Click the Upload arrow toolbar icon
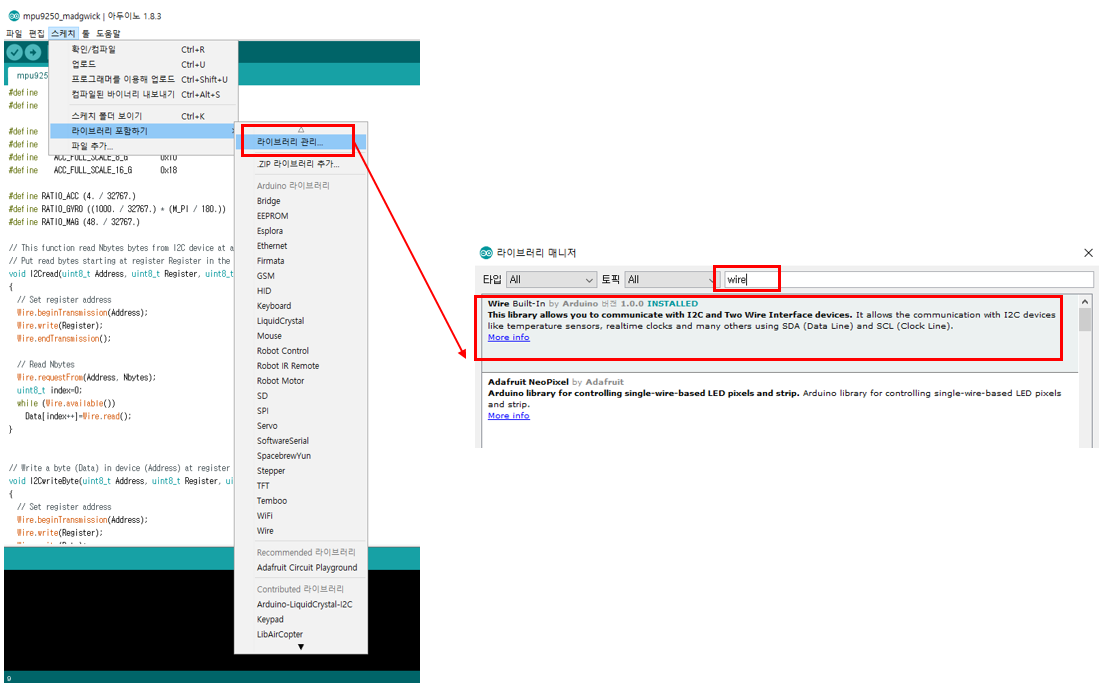 click(33, 52)
